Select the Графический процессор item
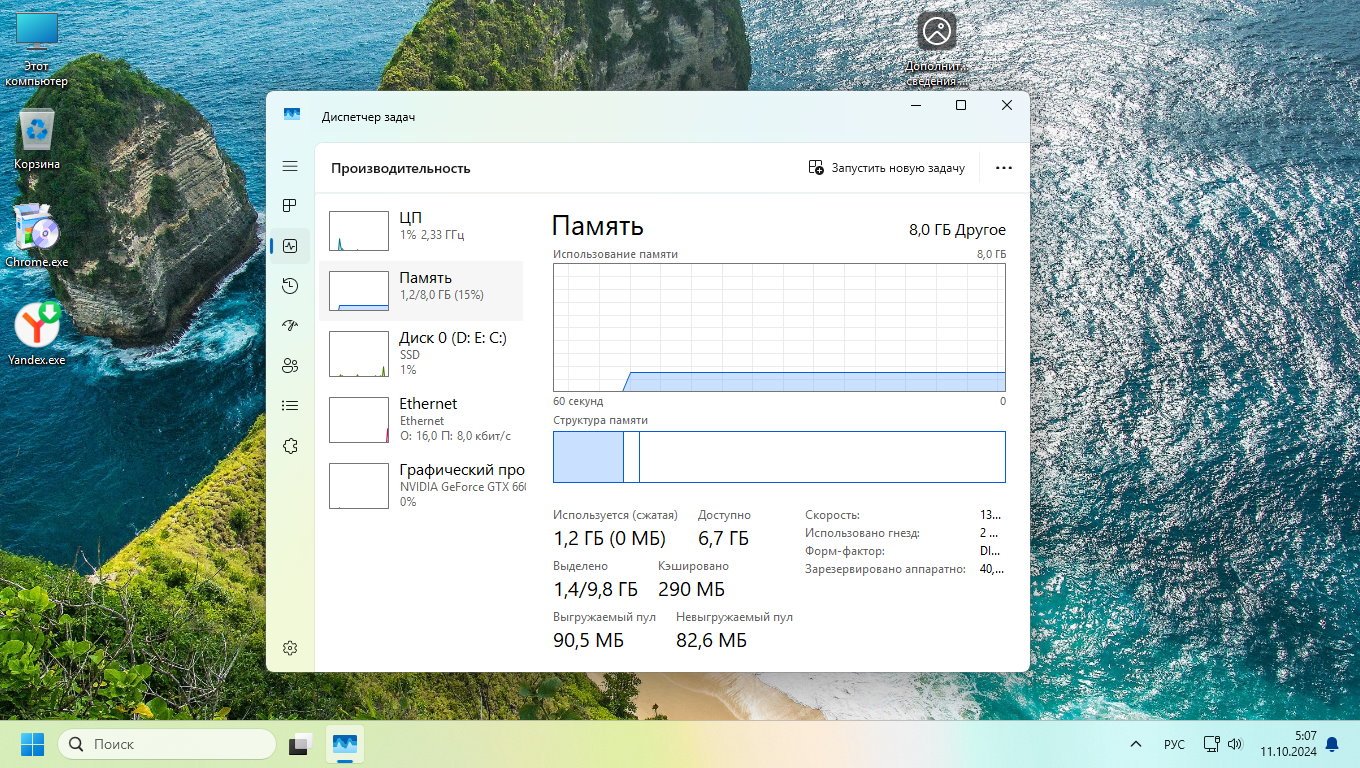1360x768 pixels. [421, 485]
